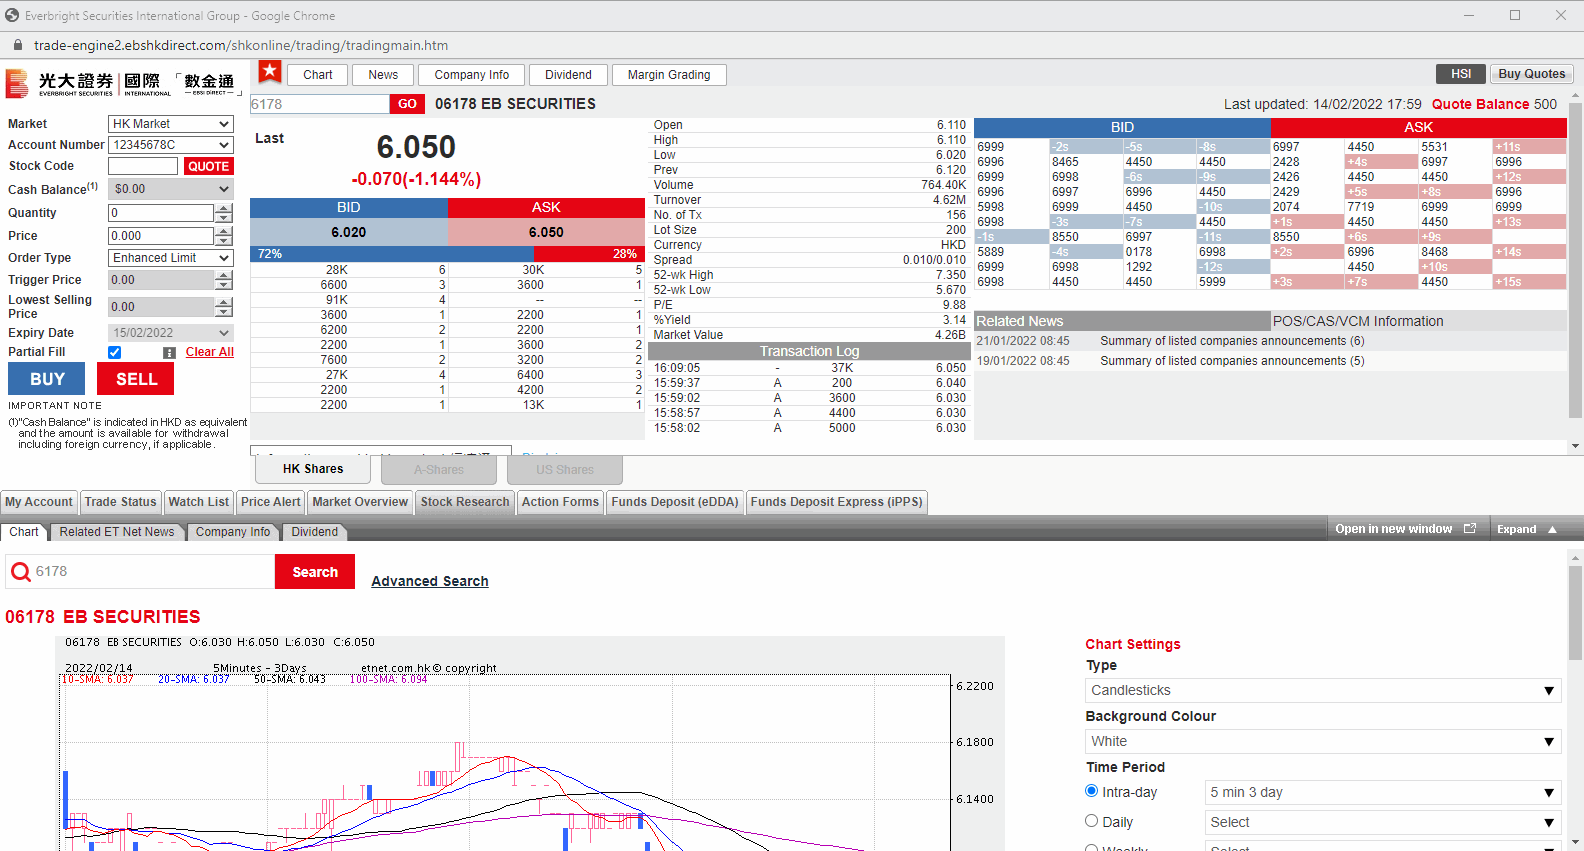Click the Related News header
The image size is (1584, 851).
tap(1121, 321)
